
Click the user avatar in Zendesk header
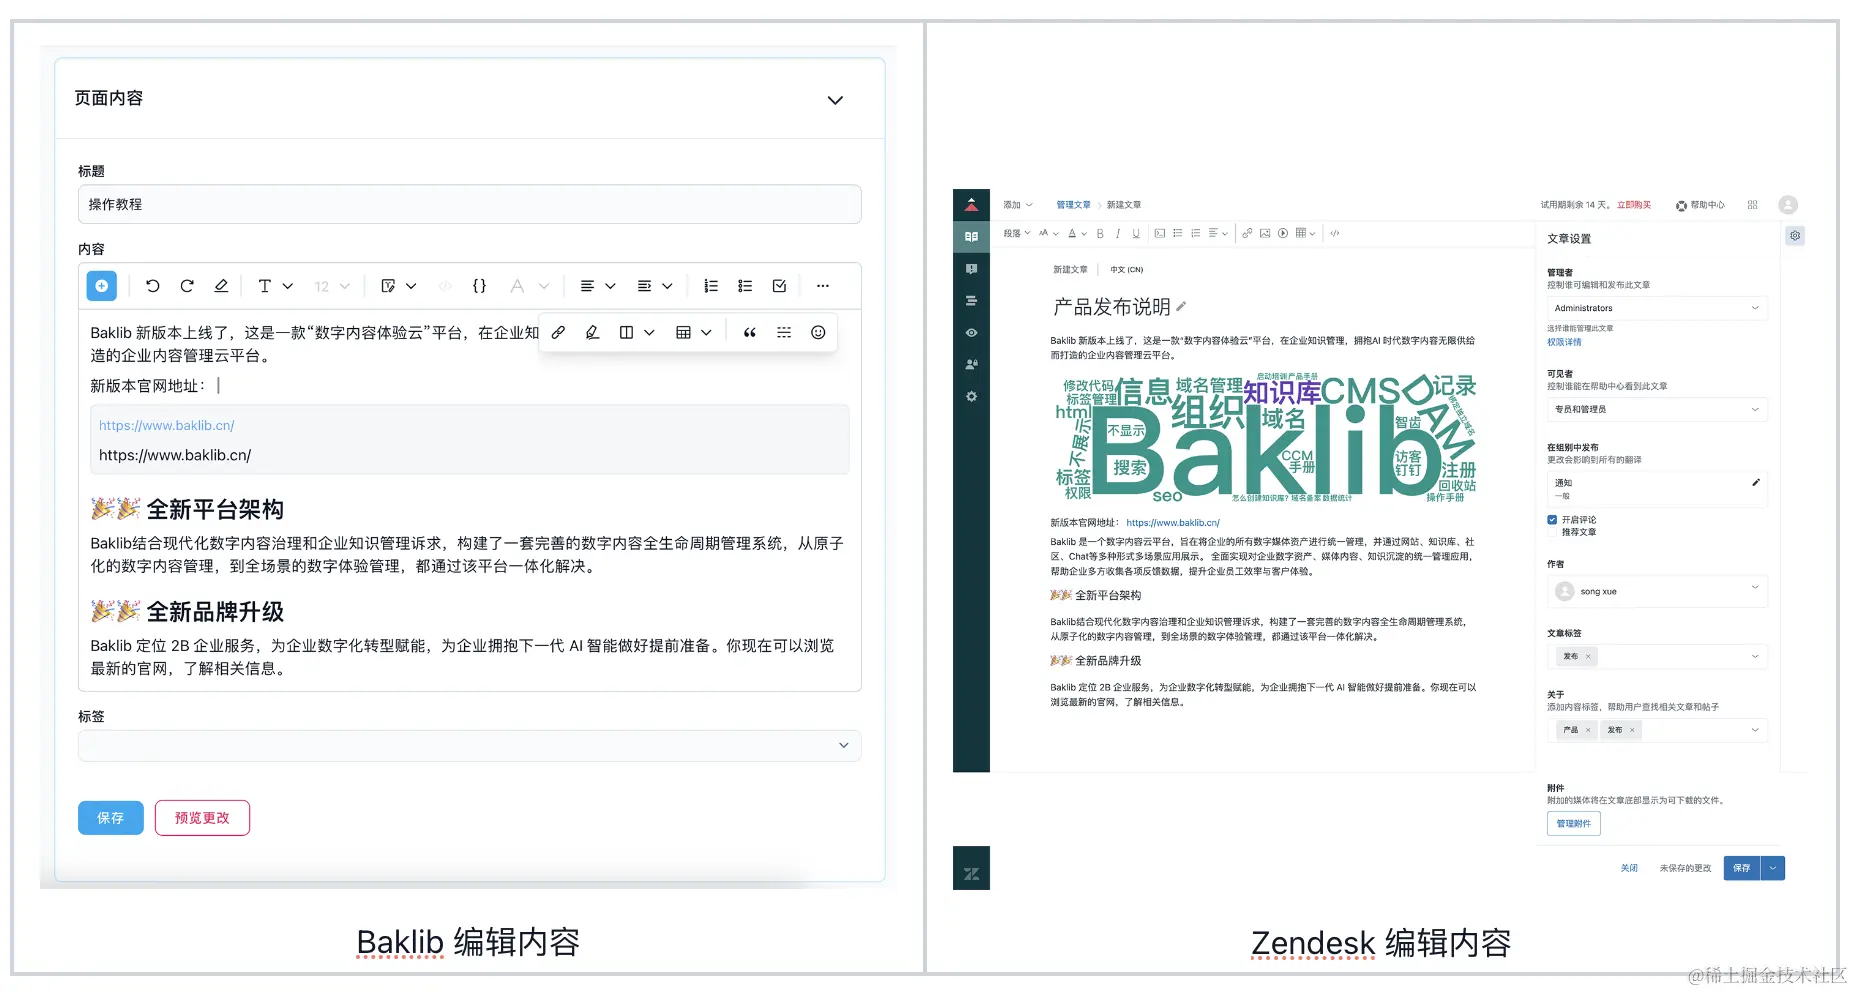tap(1788, 205)
